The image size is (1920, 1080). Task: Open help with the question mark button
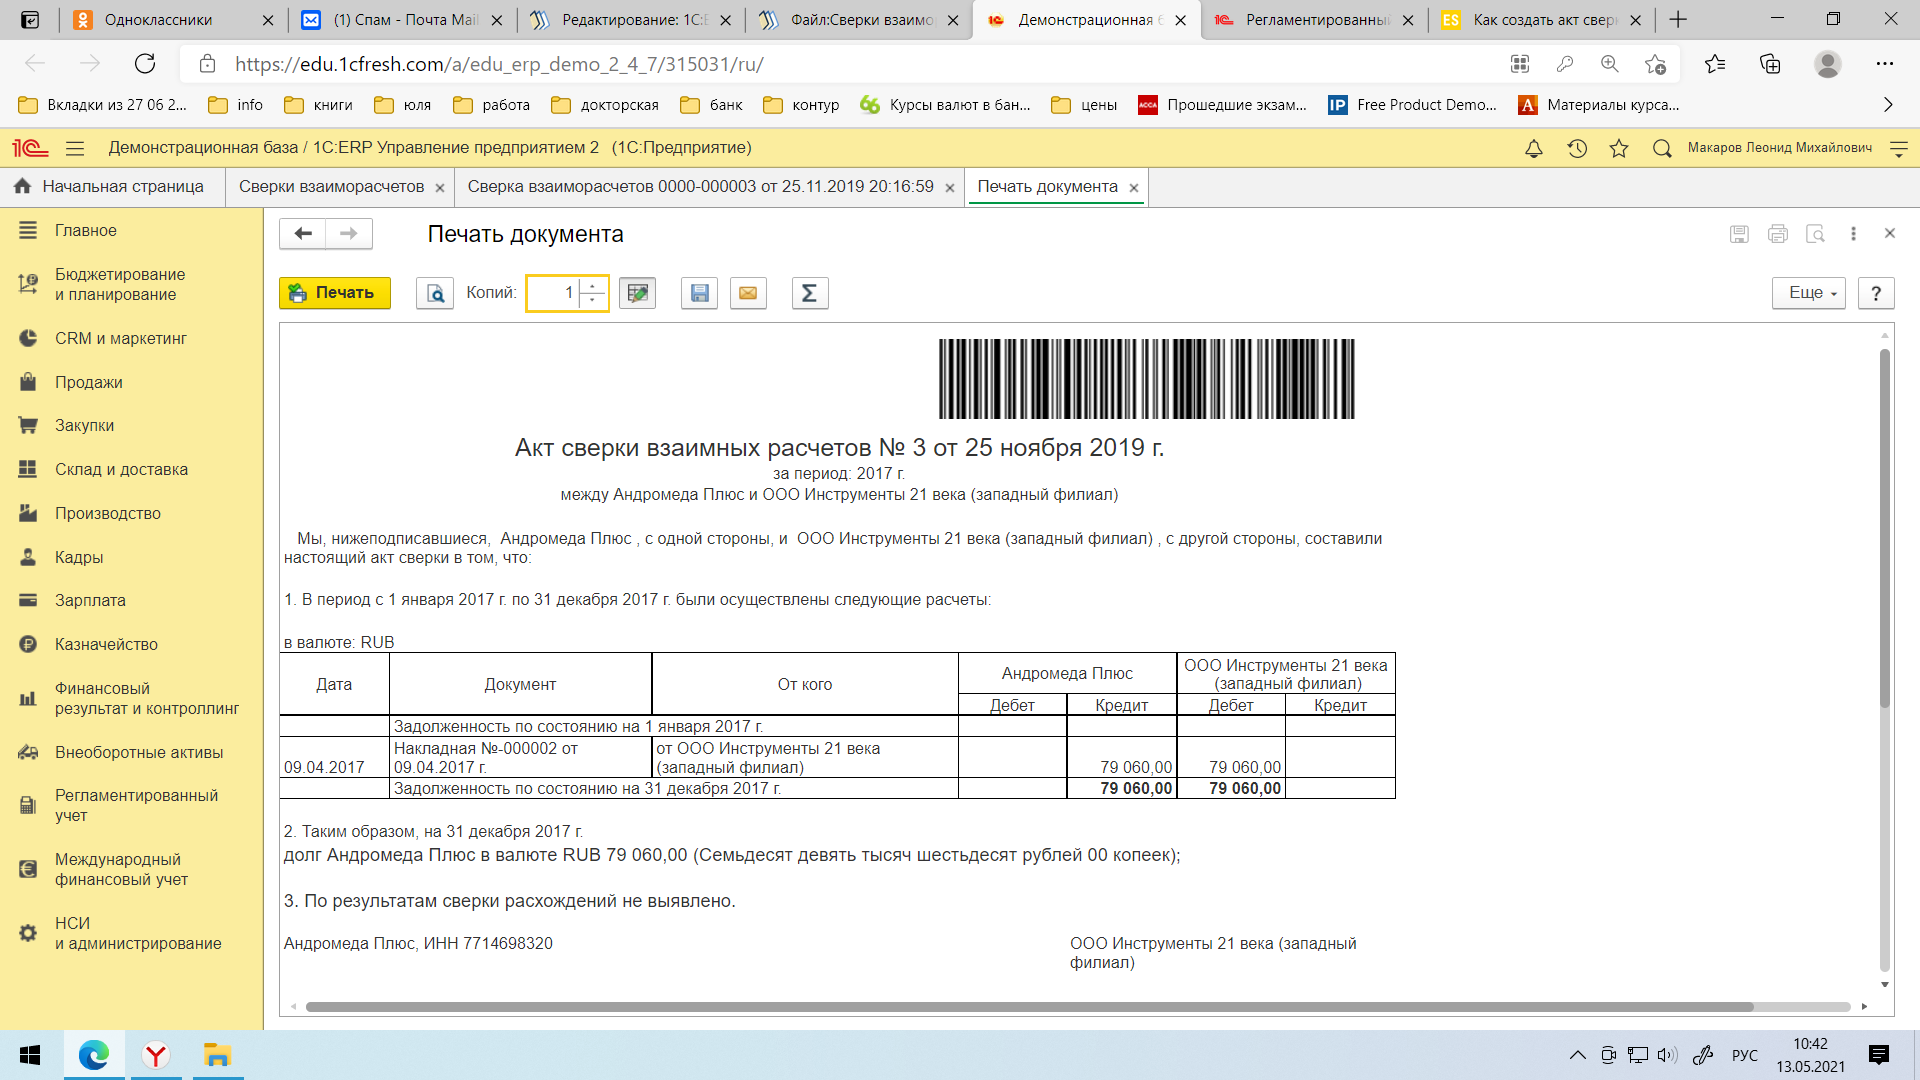[1876, 293]
